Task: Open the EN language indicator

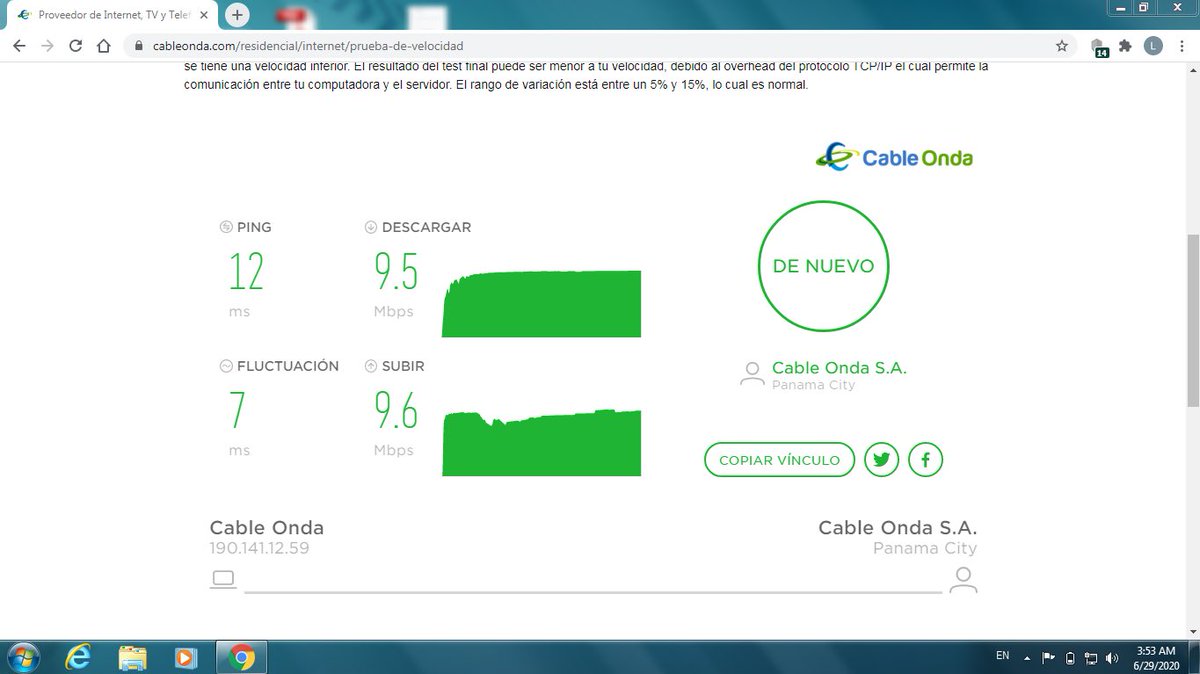Action: [x=1002, y=656]
